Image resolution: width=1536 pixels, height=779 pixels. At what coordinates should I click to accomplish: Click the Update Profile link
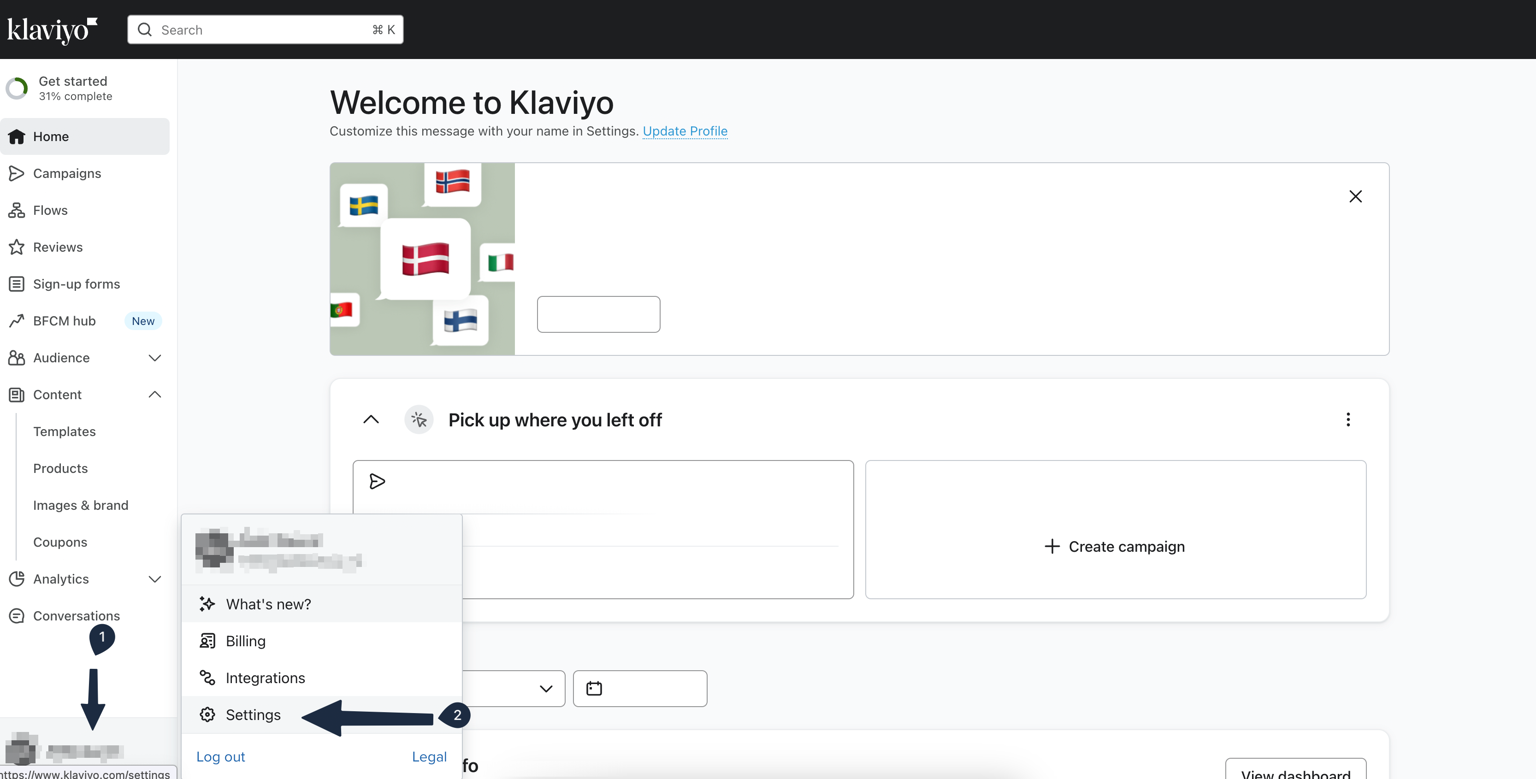(685, 131)
